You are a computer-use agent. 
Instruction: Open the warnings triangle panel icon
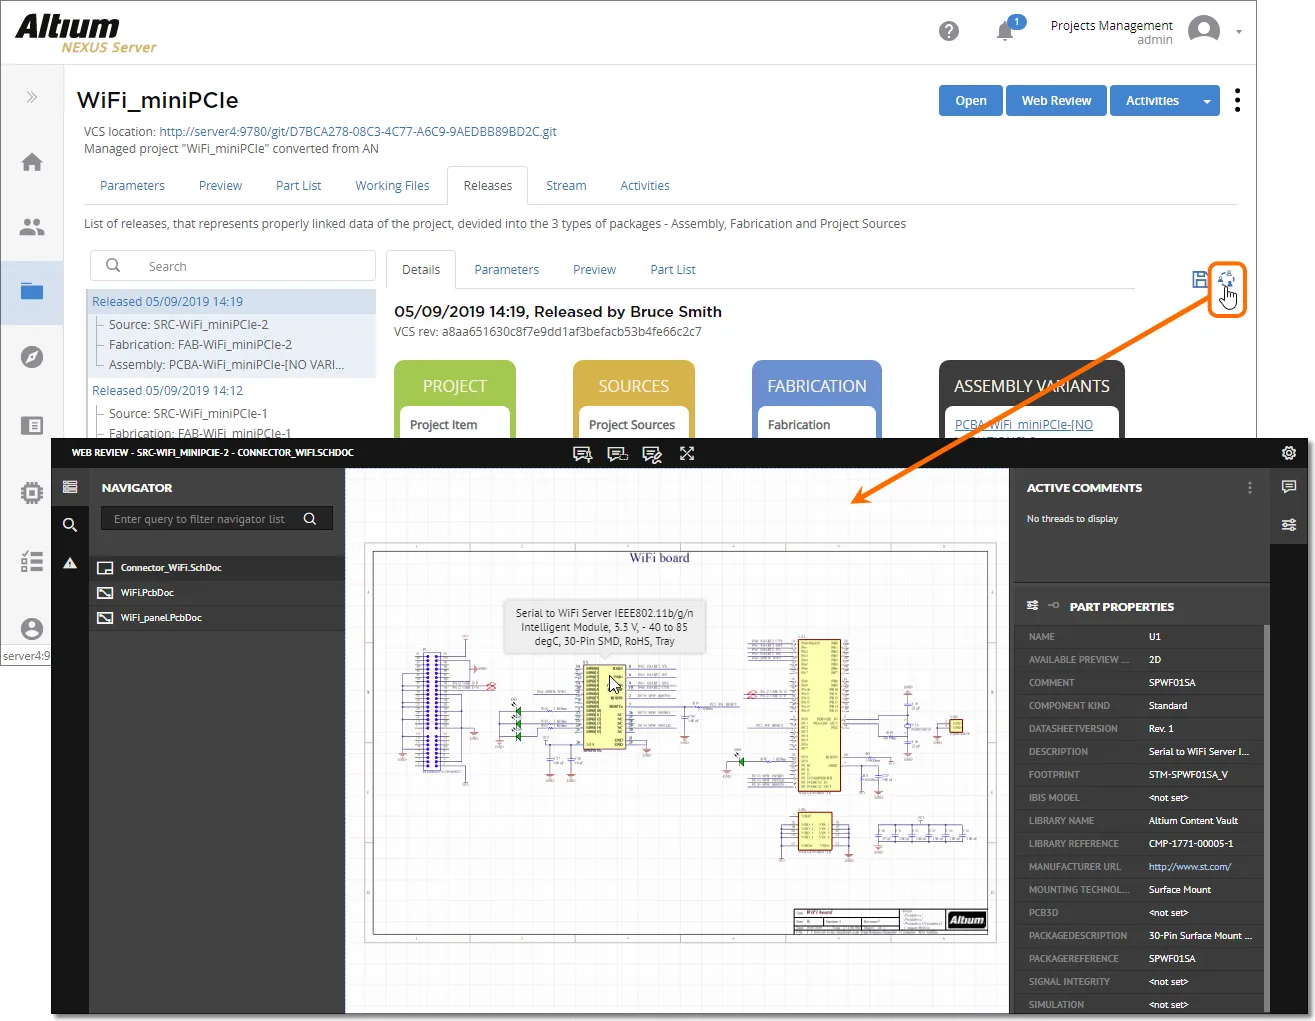click(70, 563)
